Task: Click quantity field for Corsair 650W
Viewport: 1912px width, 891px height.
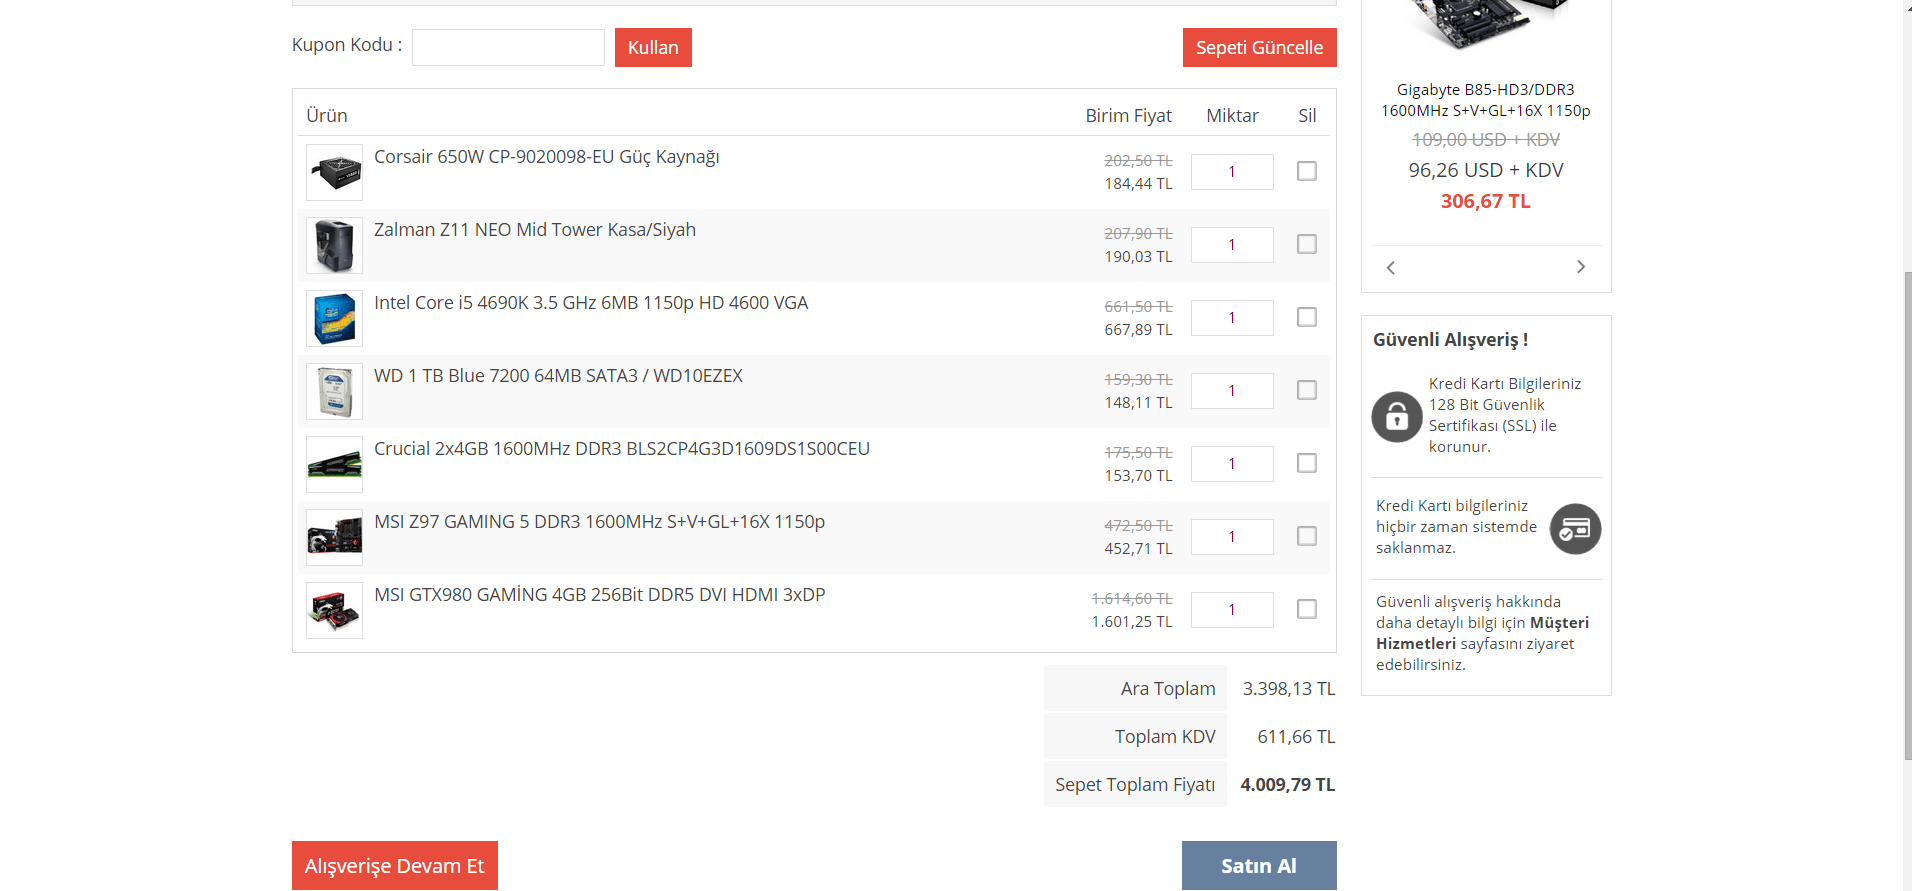Action: click(x=1232, y=172)
